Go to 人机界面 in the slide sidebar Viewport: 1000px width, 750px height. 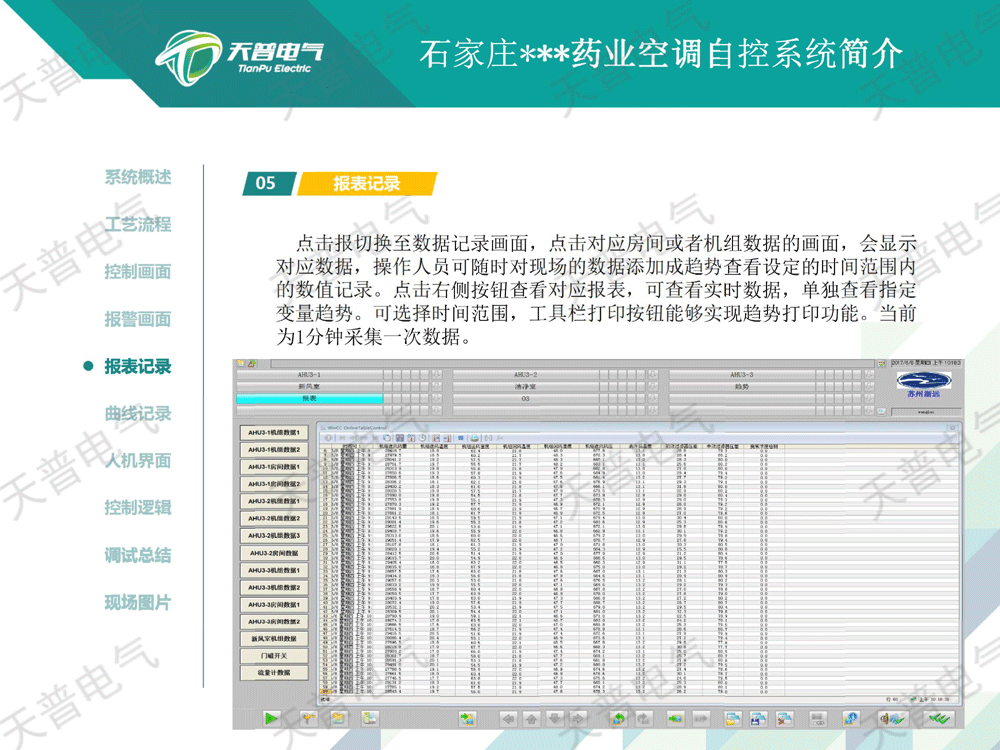[138, 460]
